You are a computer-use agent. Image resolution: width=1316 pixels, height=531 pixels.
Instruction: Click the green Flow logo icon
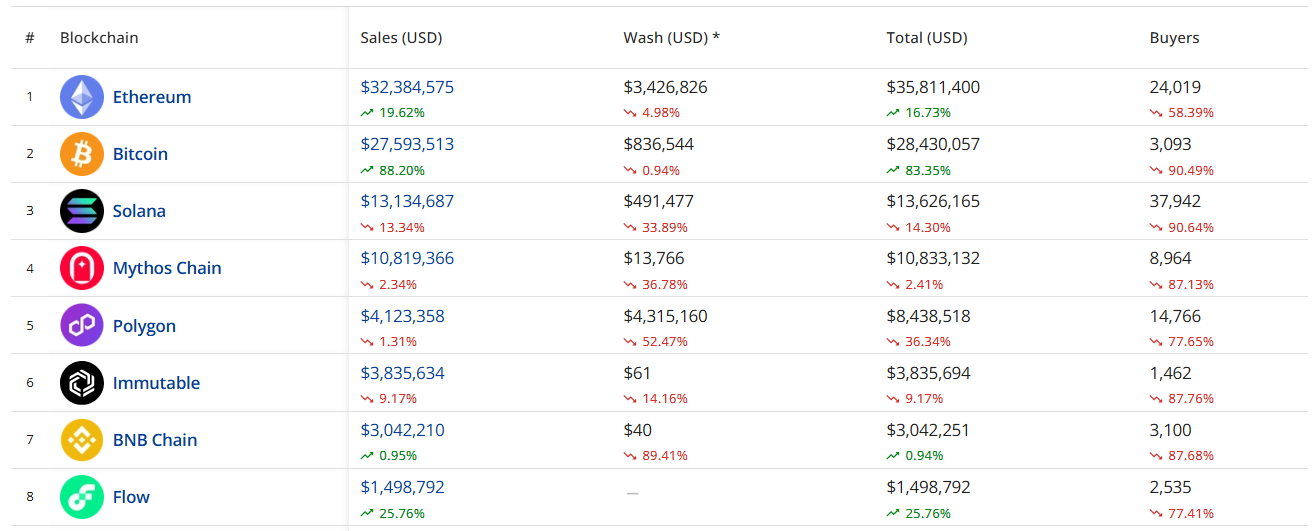coord(81,497)
